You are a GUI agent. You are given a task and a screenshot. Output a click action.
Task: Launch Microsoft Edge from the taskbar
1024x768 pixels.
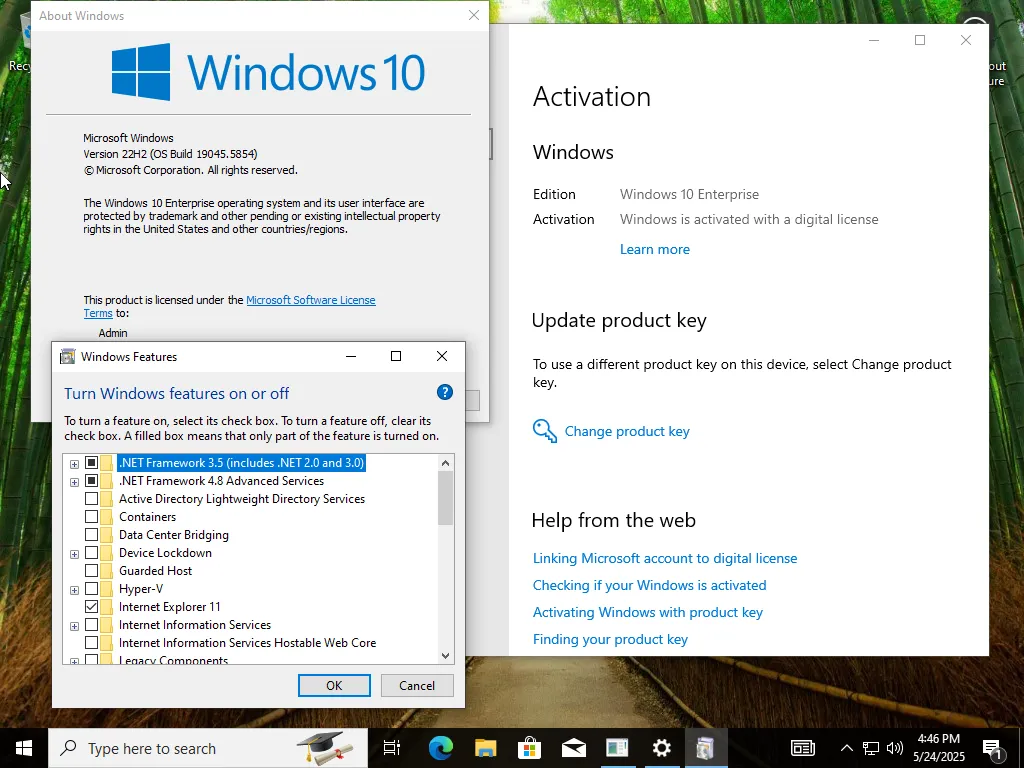[x=441, y=748]
